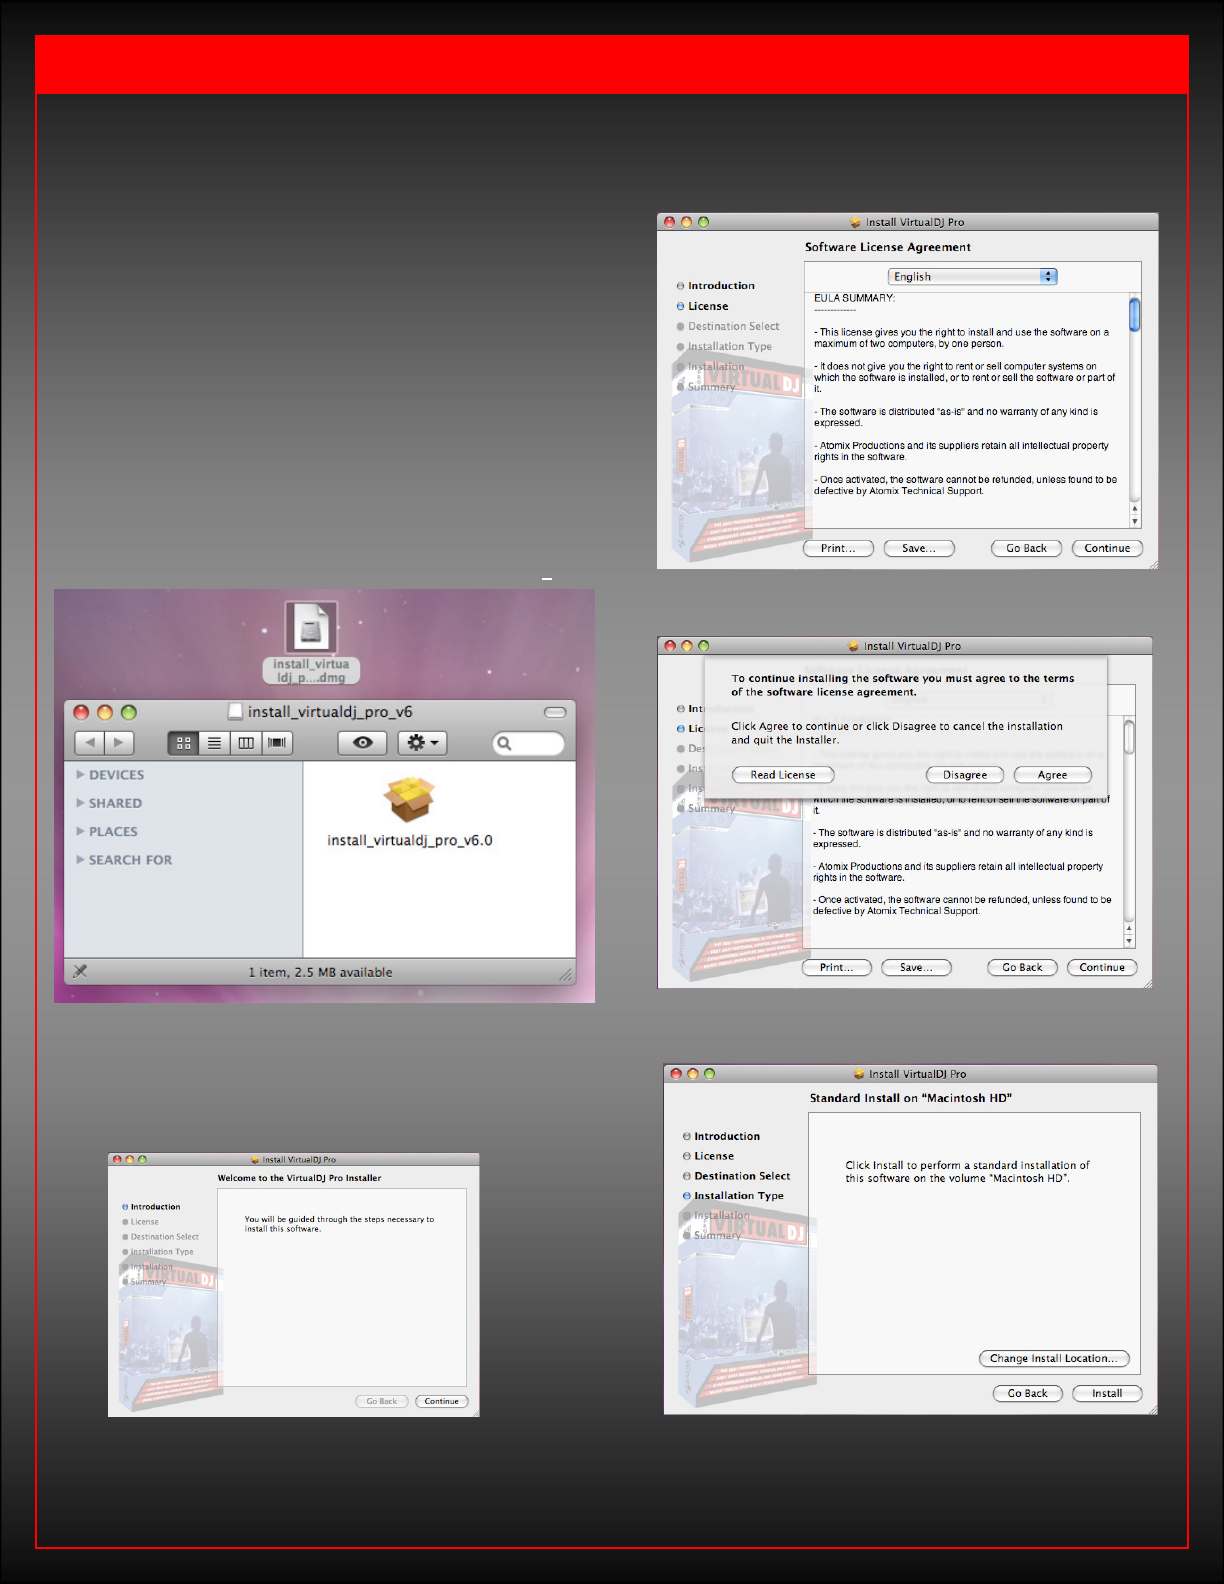Image resolution: width=1224 pixels, height=1584 pixels.
Task: Click the license text scrollbar thumb
Action: click(1134, 314)
